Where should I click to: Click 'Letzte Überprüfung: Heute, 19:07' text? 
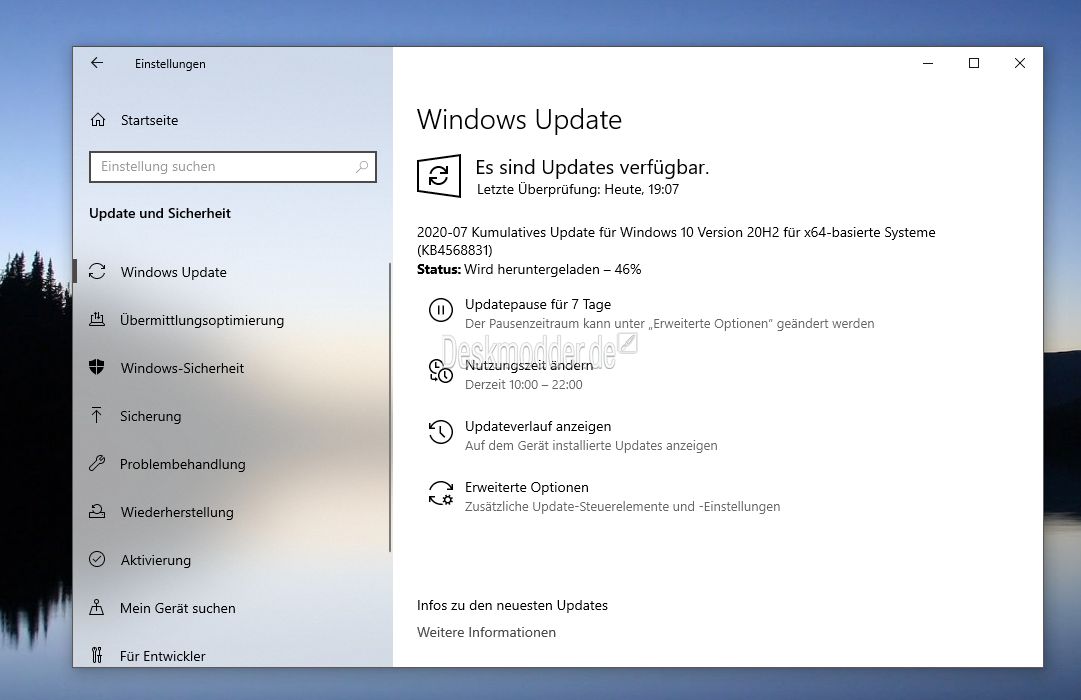(578, 189)
